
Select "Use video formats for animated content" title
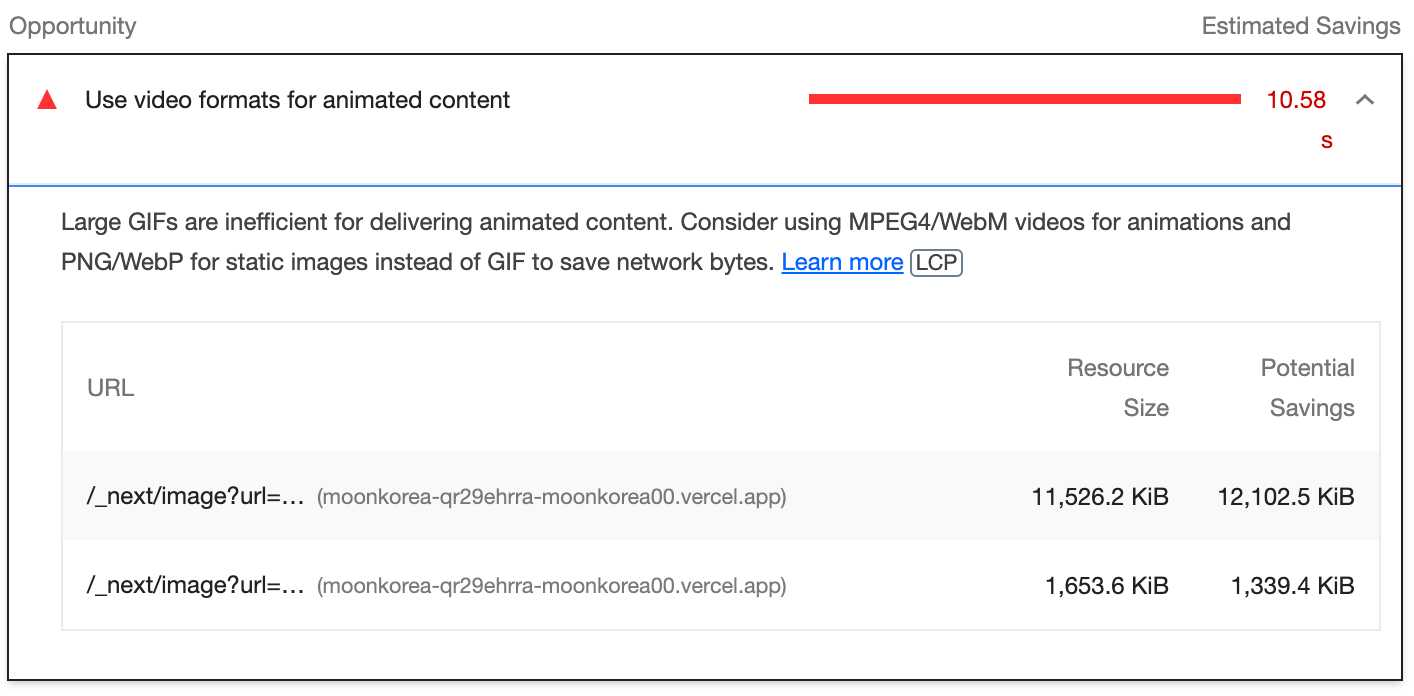(297, 100)
